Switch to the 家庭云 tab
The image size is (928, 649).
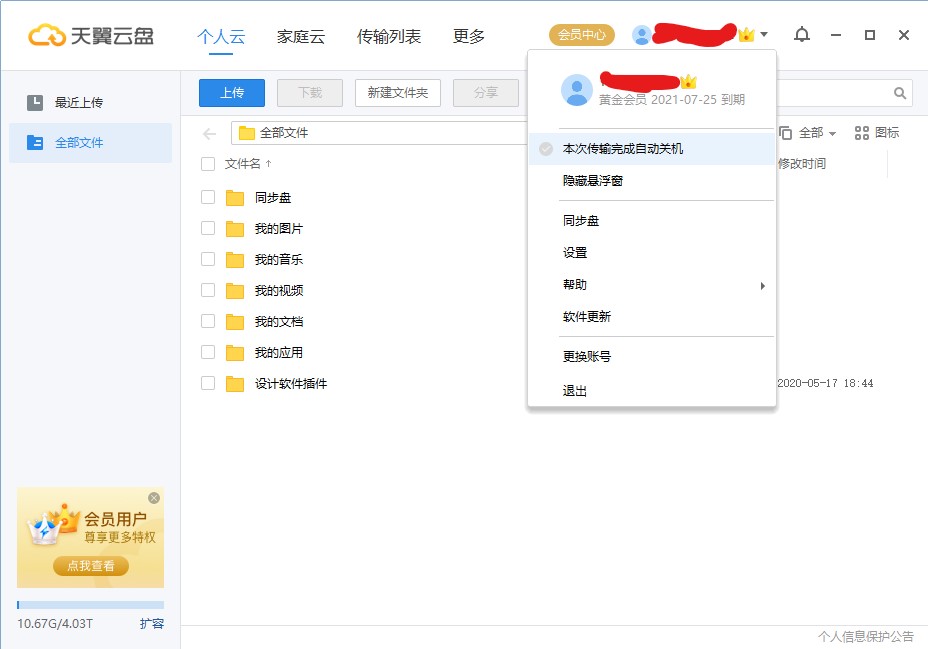(x=301, y=37)
